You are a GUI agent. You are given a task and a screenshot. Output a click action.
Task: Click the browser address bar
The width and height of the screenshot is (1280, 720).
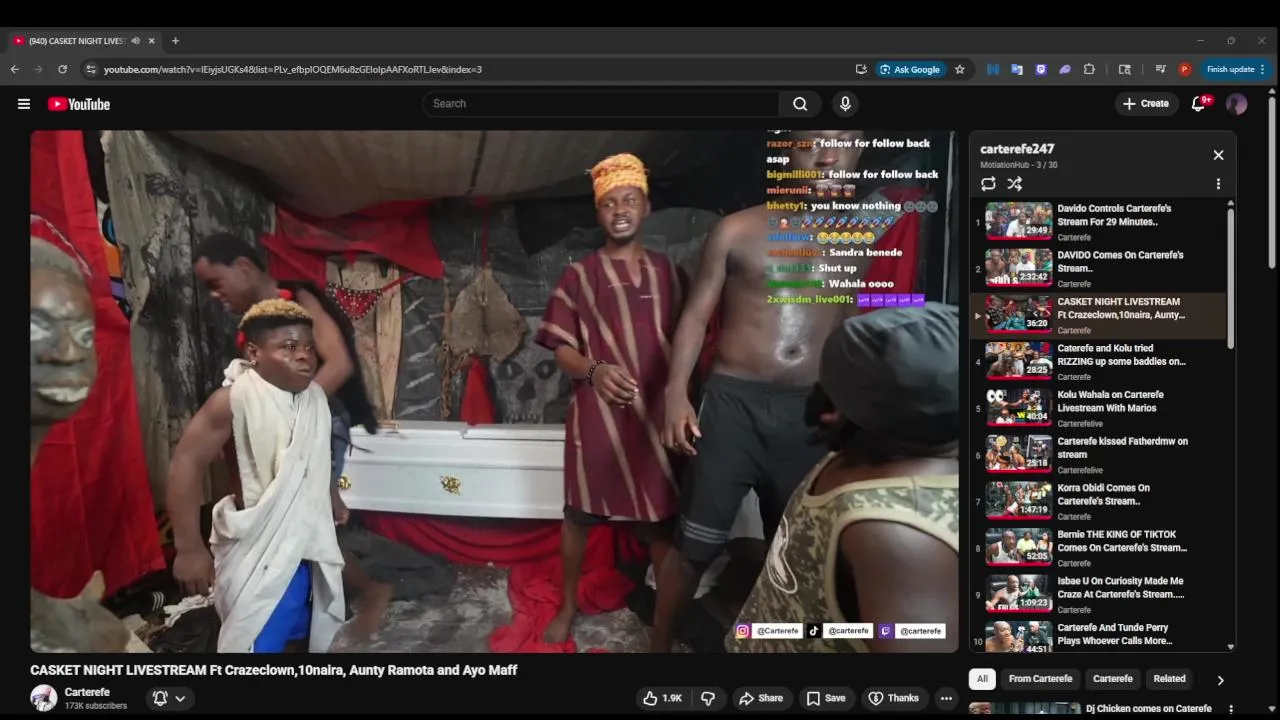tap(470, 70)
